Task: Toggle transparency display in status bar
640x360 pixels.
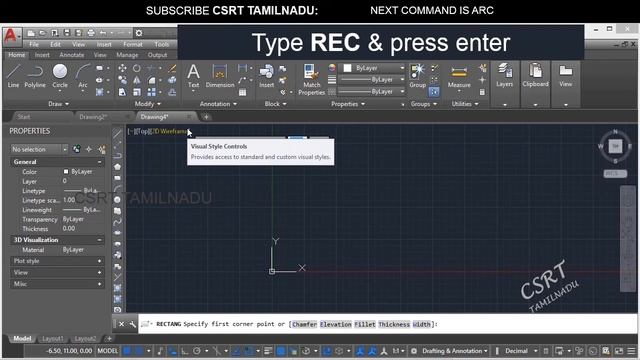Action: point(281,351)
